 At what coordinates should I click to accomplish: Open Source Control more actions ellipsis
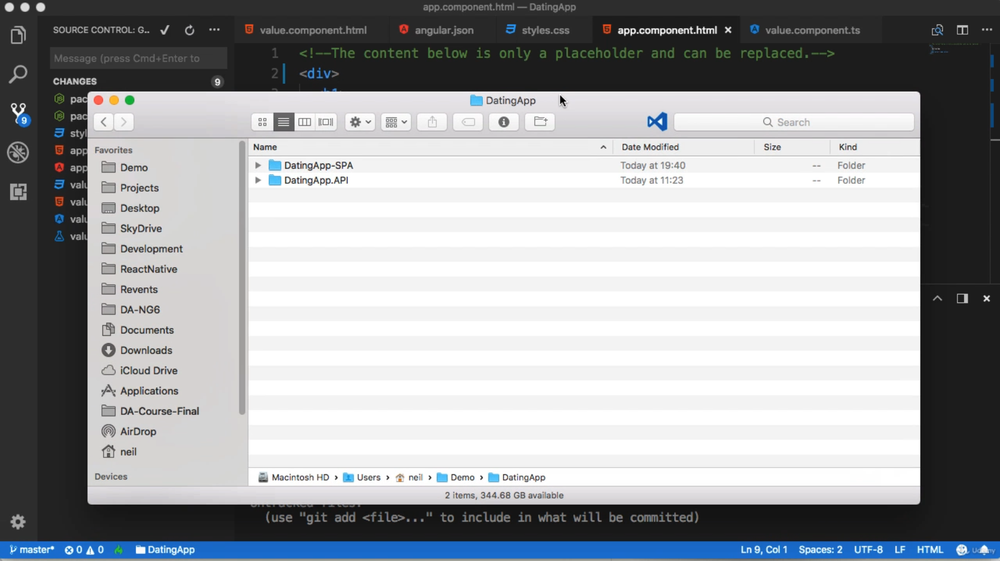214,30
